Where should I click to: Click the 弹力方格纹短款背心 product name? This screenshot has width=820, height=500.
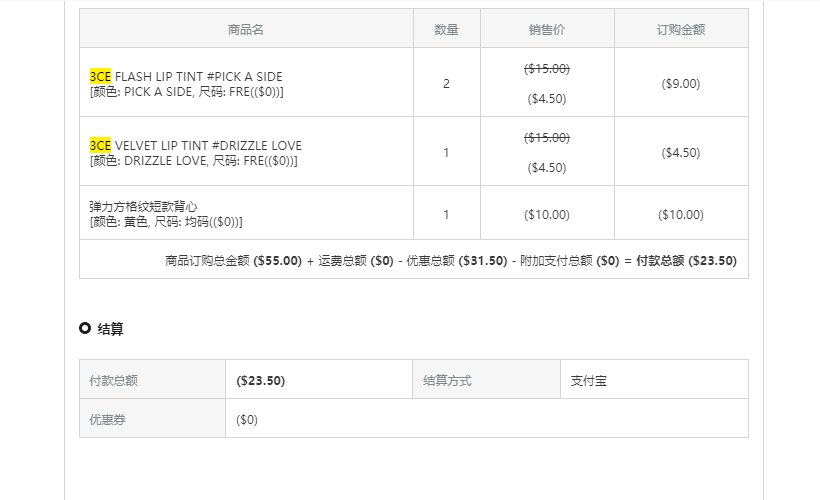click(x=143, y=206)
